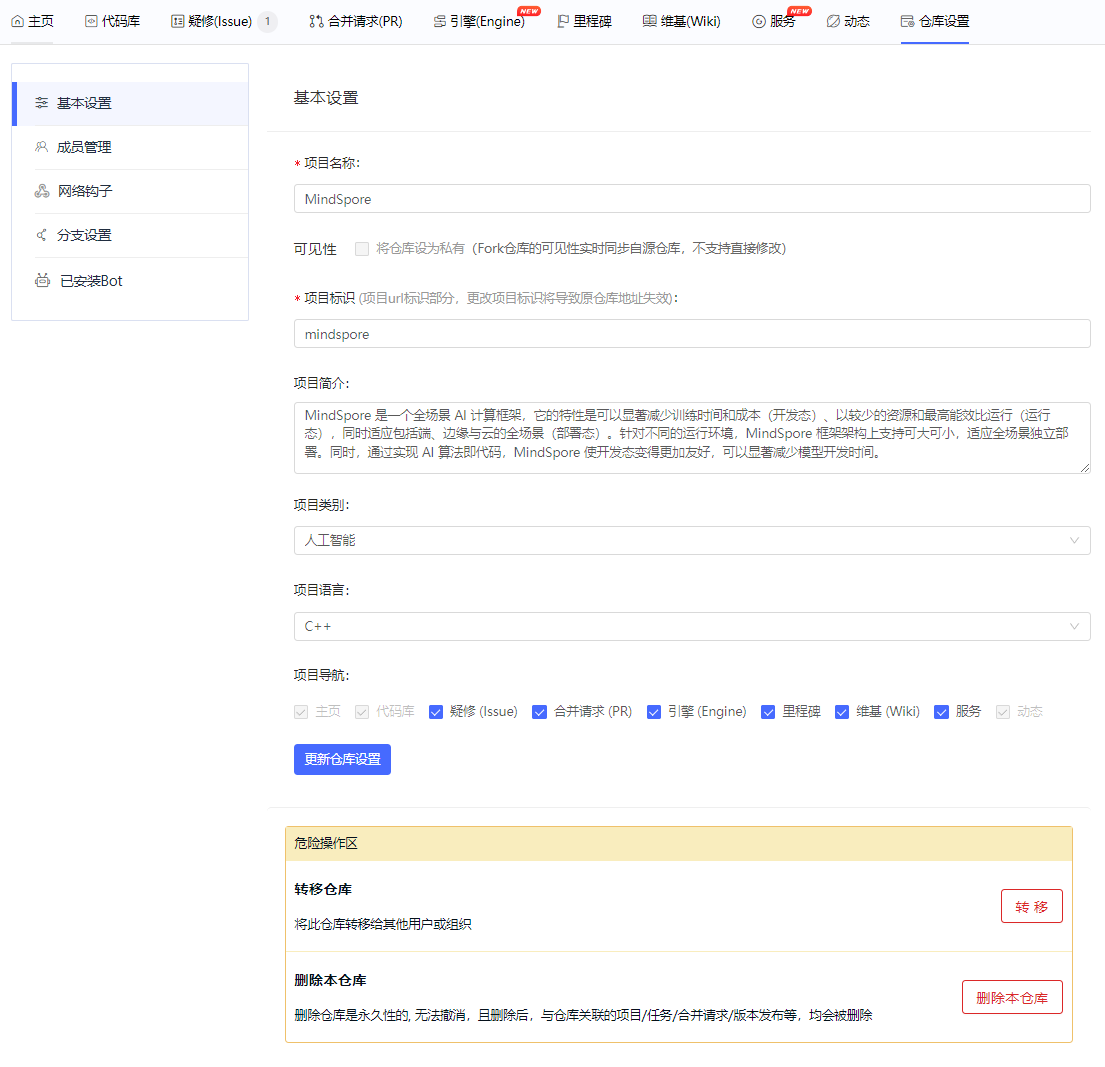
Task: Uncheck 维基 (Wiki) navigation checkbox
Action: (841, 712)
